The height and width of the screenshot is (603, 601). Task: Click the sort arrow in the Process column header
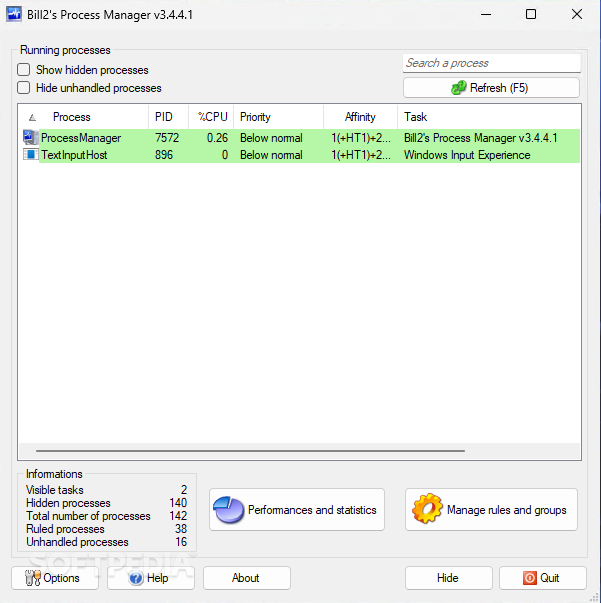pyautogui.click(x=32, y=118)
